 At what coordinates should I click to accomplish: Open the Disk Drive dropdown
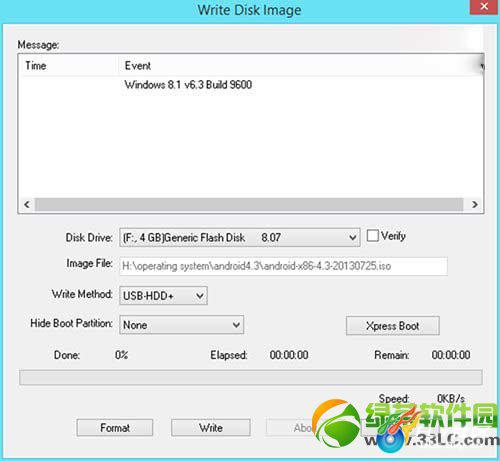point(240,237)
